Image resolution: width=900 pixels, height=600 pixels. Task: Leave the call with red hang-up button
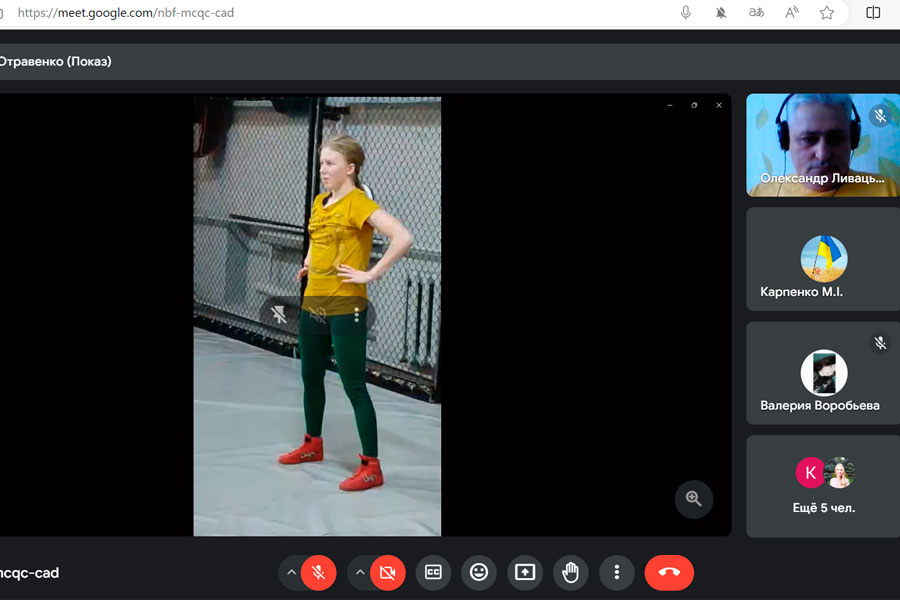pyautogui.click(x=669, y=573)
